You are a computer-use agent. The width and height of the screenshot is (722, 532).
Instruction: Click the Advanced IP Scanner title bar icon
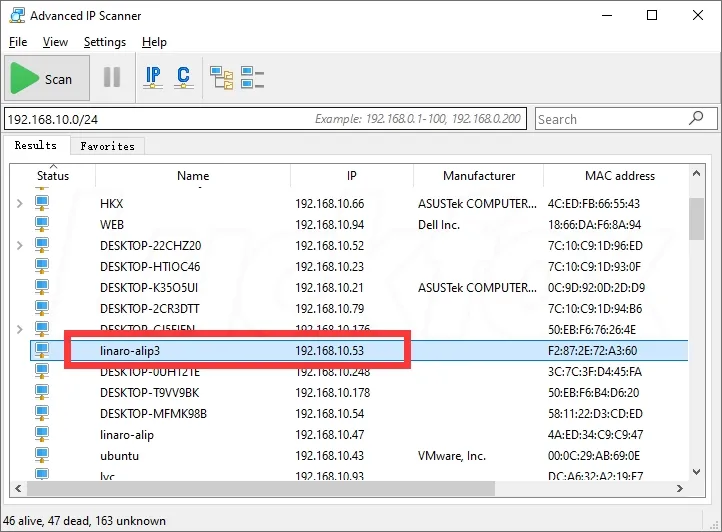click(17, 16)
